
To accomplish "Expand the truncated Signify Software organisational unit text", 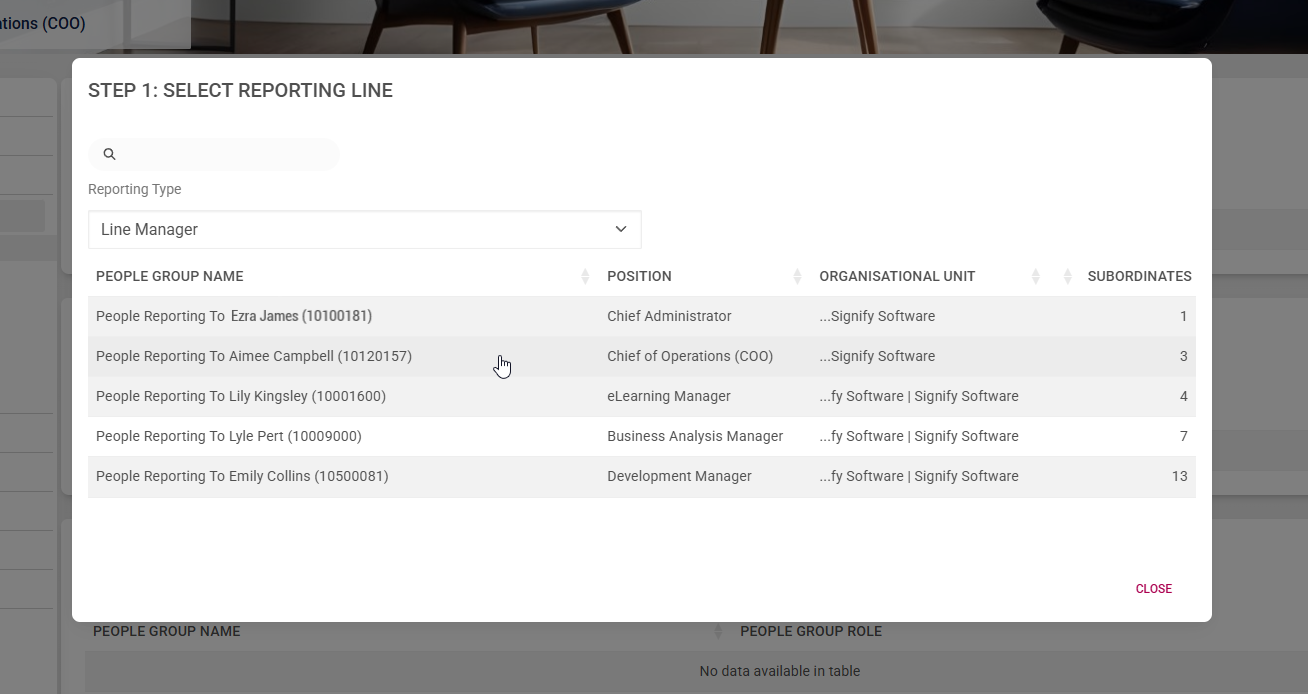I will click(877, 316).
